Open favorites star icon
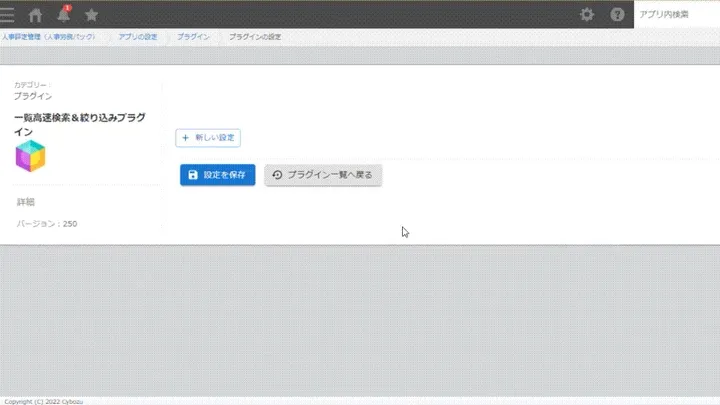 [x=91, y=15]
